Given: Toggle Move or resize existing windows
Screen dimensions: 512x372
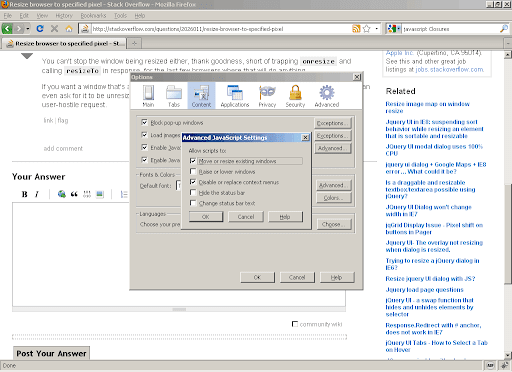Looking at the screenshot, I should click(x=193, y=161).
